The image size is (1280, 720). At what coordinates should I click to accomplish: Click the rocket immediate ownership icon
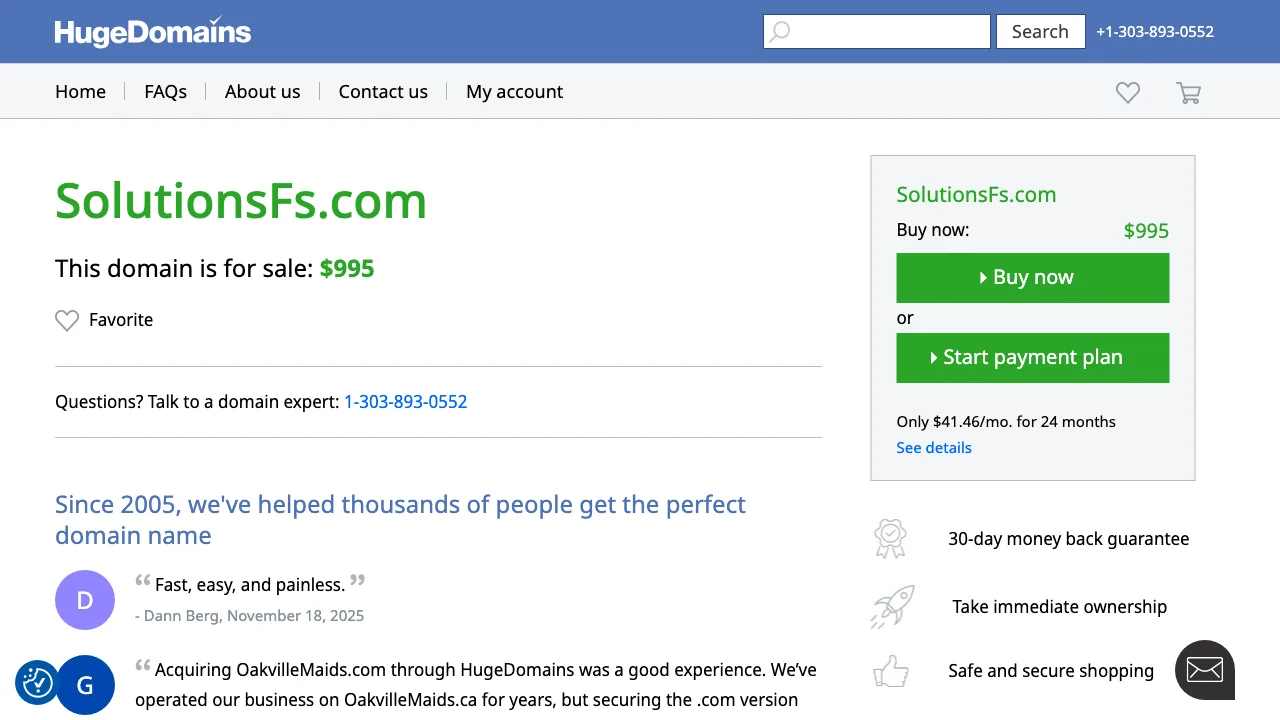[892, 607]
